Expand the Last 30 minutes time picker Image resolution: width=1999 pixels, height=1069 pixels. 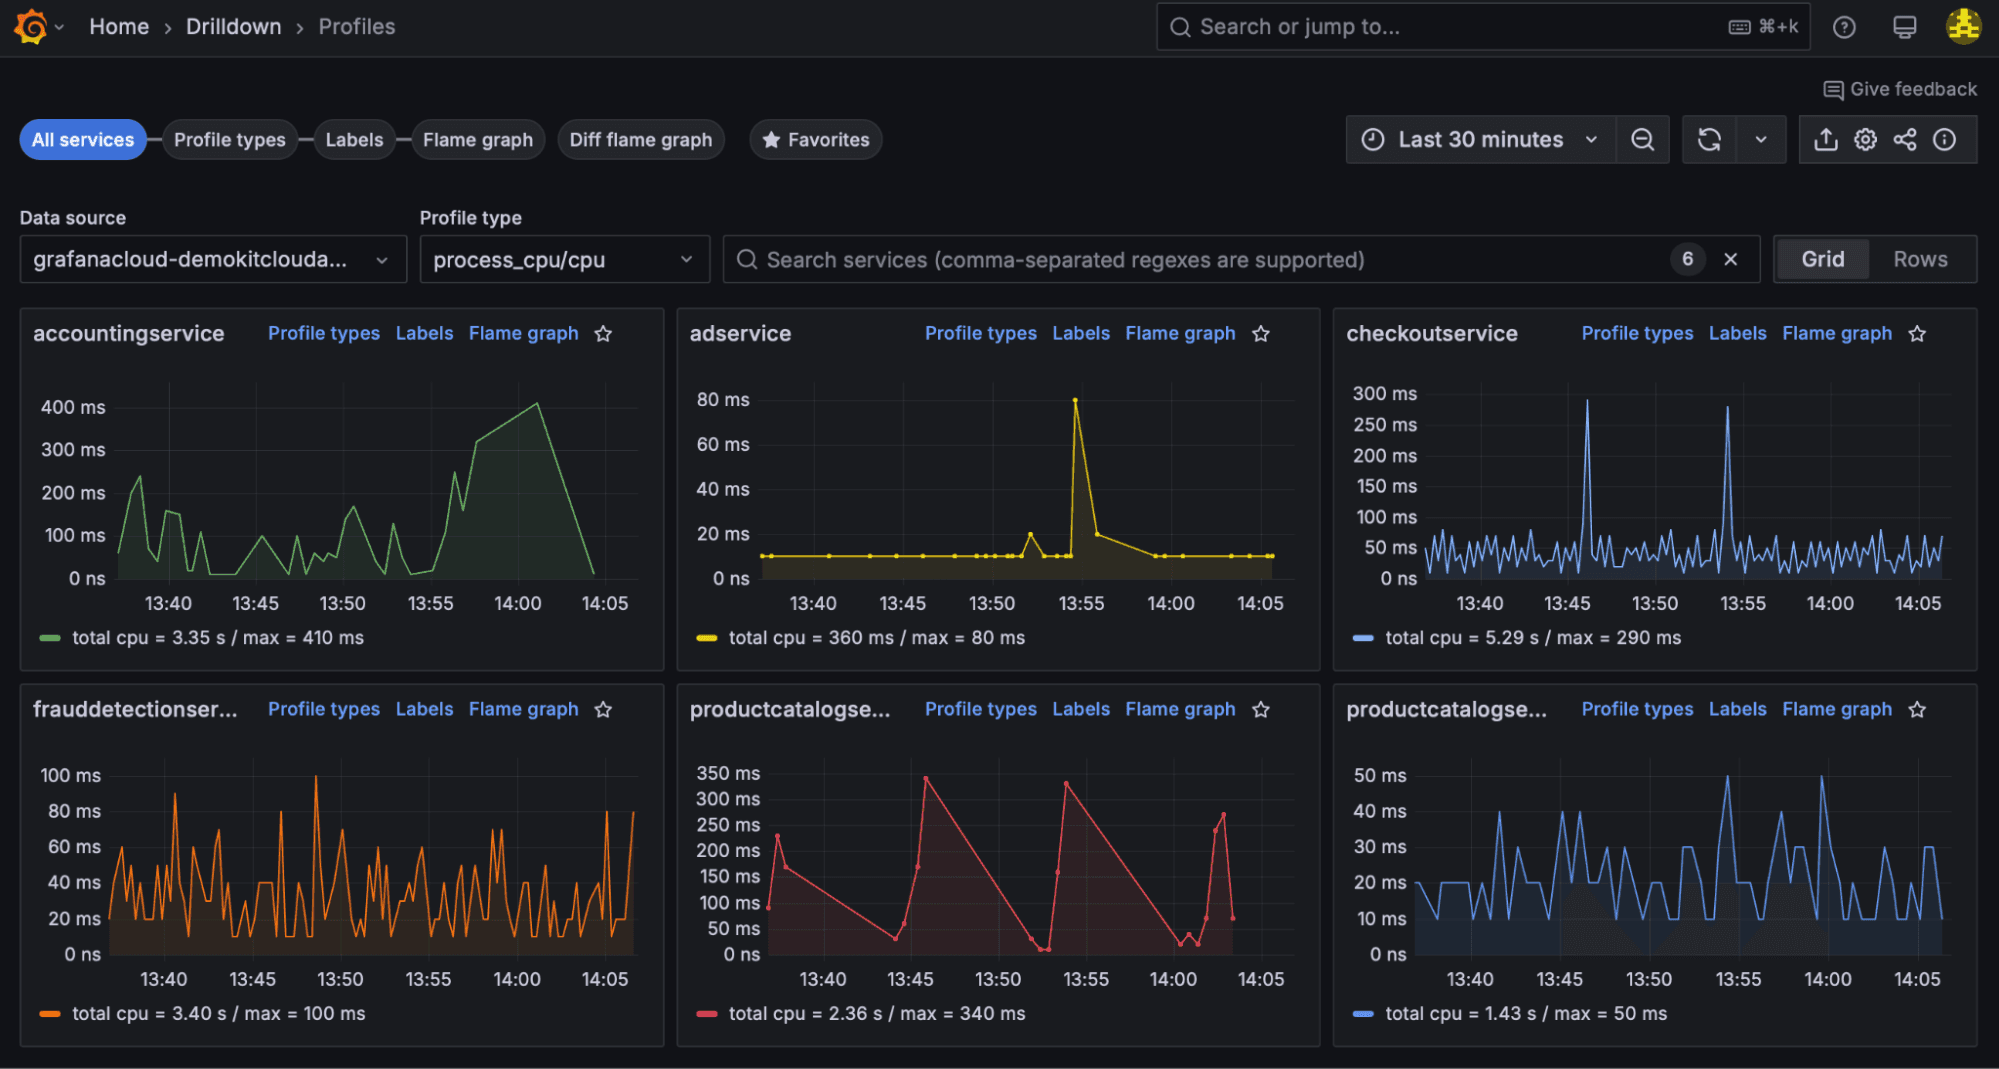(x=1478, y=139)
